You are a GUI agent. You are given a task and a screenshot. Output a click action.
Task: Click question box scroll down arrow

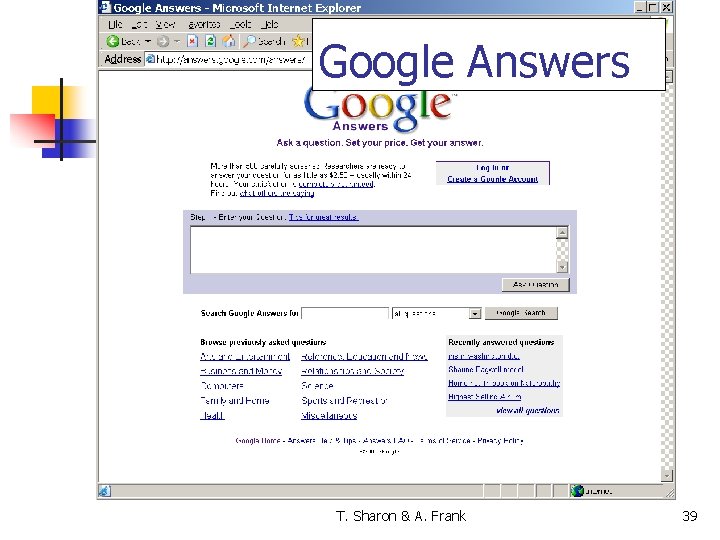pyautogui.click(x=562, y=267)
